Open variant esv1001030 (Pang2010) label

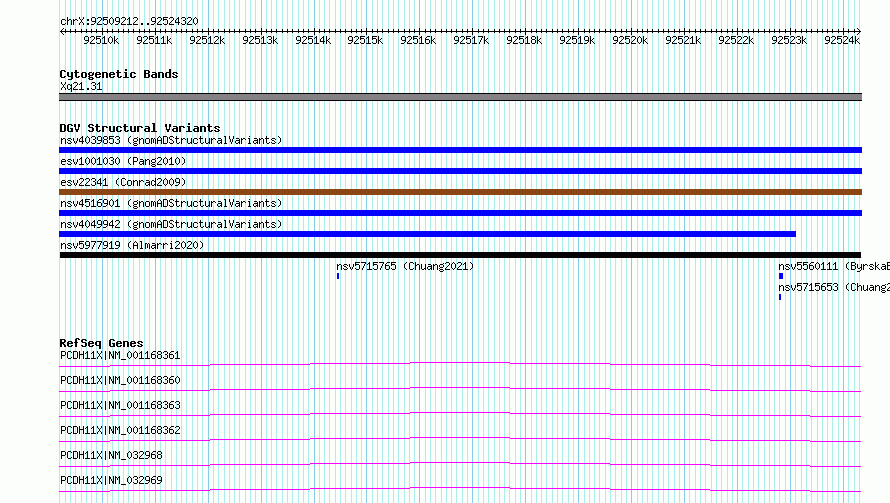(123, 161)
